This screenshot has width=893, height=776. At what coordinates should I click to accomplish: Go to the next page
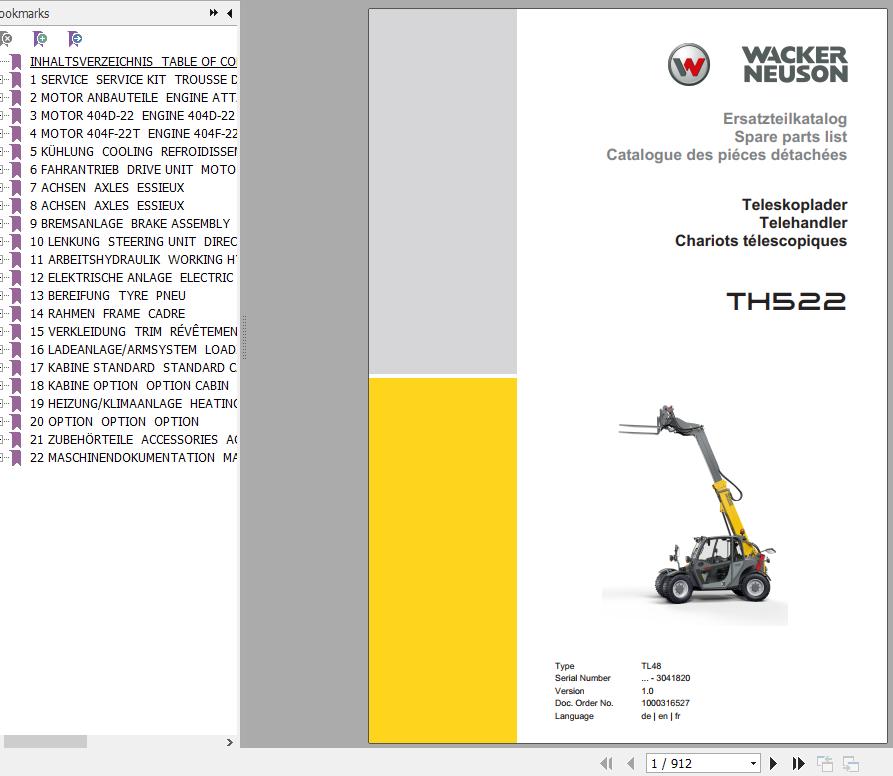[773, 763]
